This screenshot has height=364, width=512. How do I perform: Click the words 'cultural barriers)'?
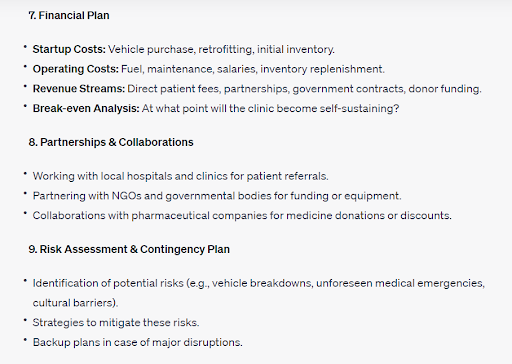pos(75,303)
